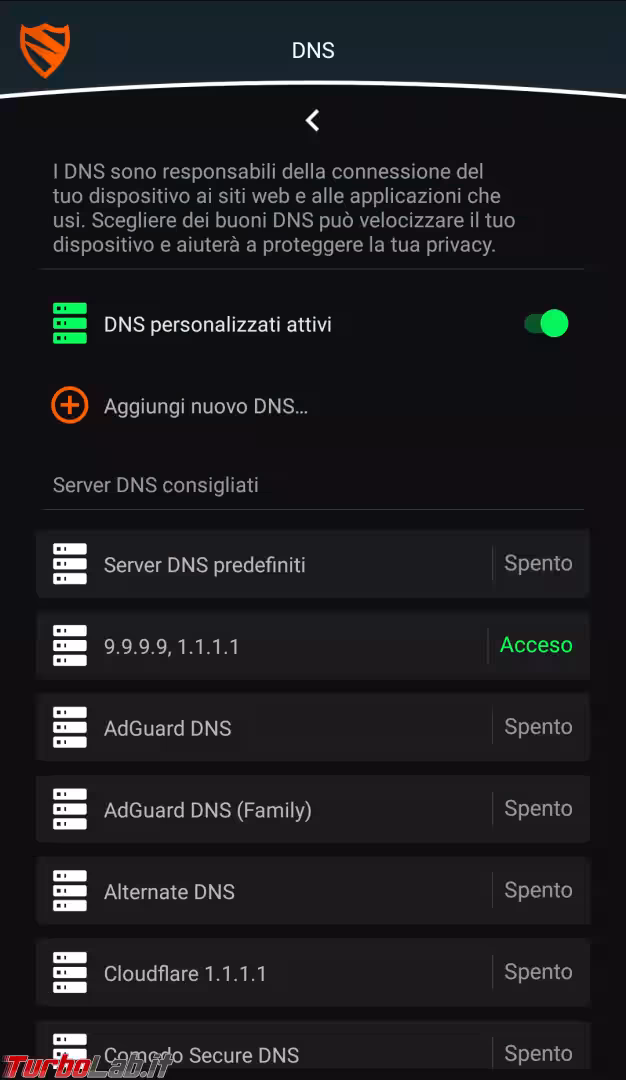Image resolution: width=626 pixels, height=1080 pixels.
Task: Tap the DNS title in the header
Action: pos(313,50)
